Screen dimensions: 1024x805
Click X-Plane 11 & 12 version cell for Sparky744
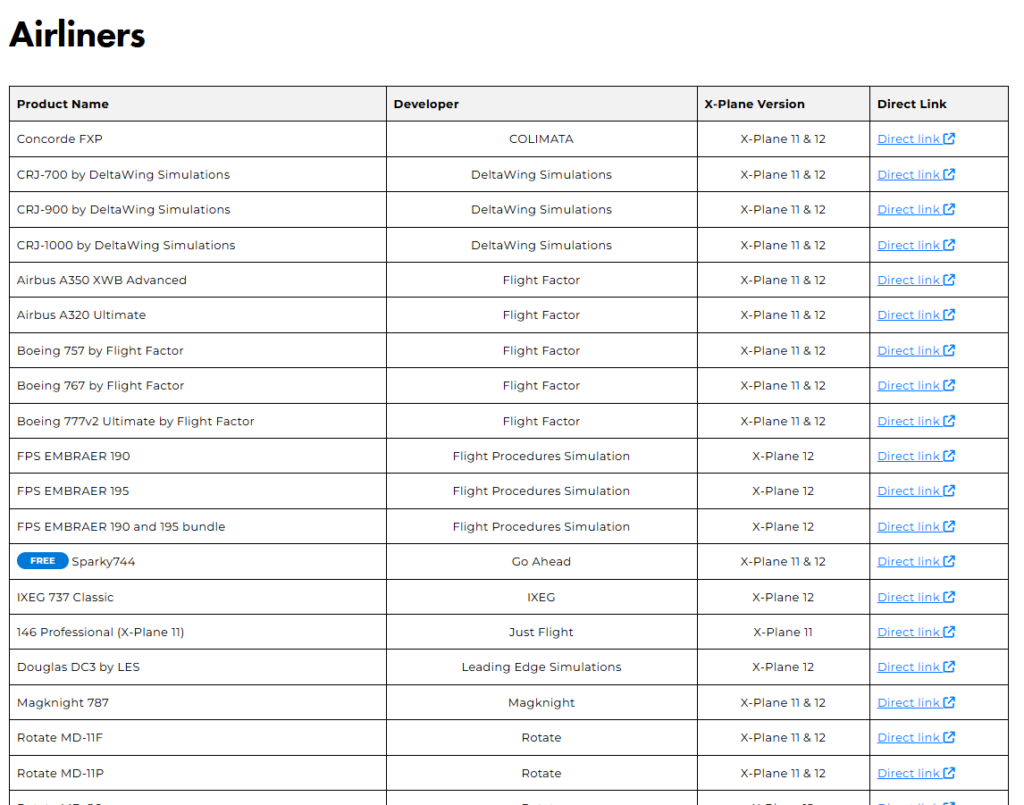click(783, 561)
